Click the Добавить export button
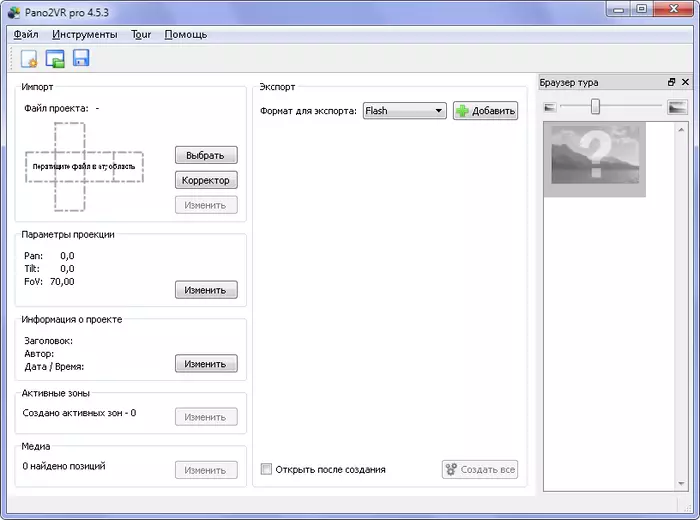The height and width of the screenshot is (520, 700). coord(486,111)
